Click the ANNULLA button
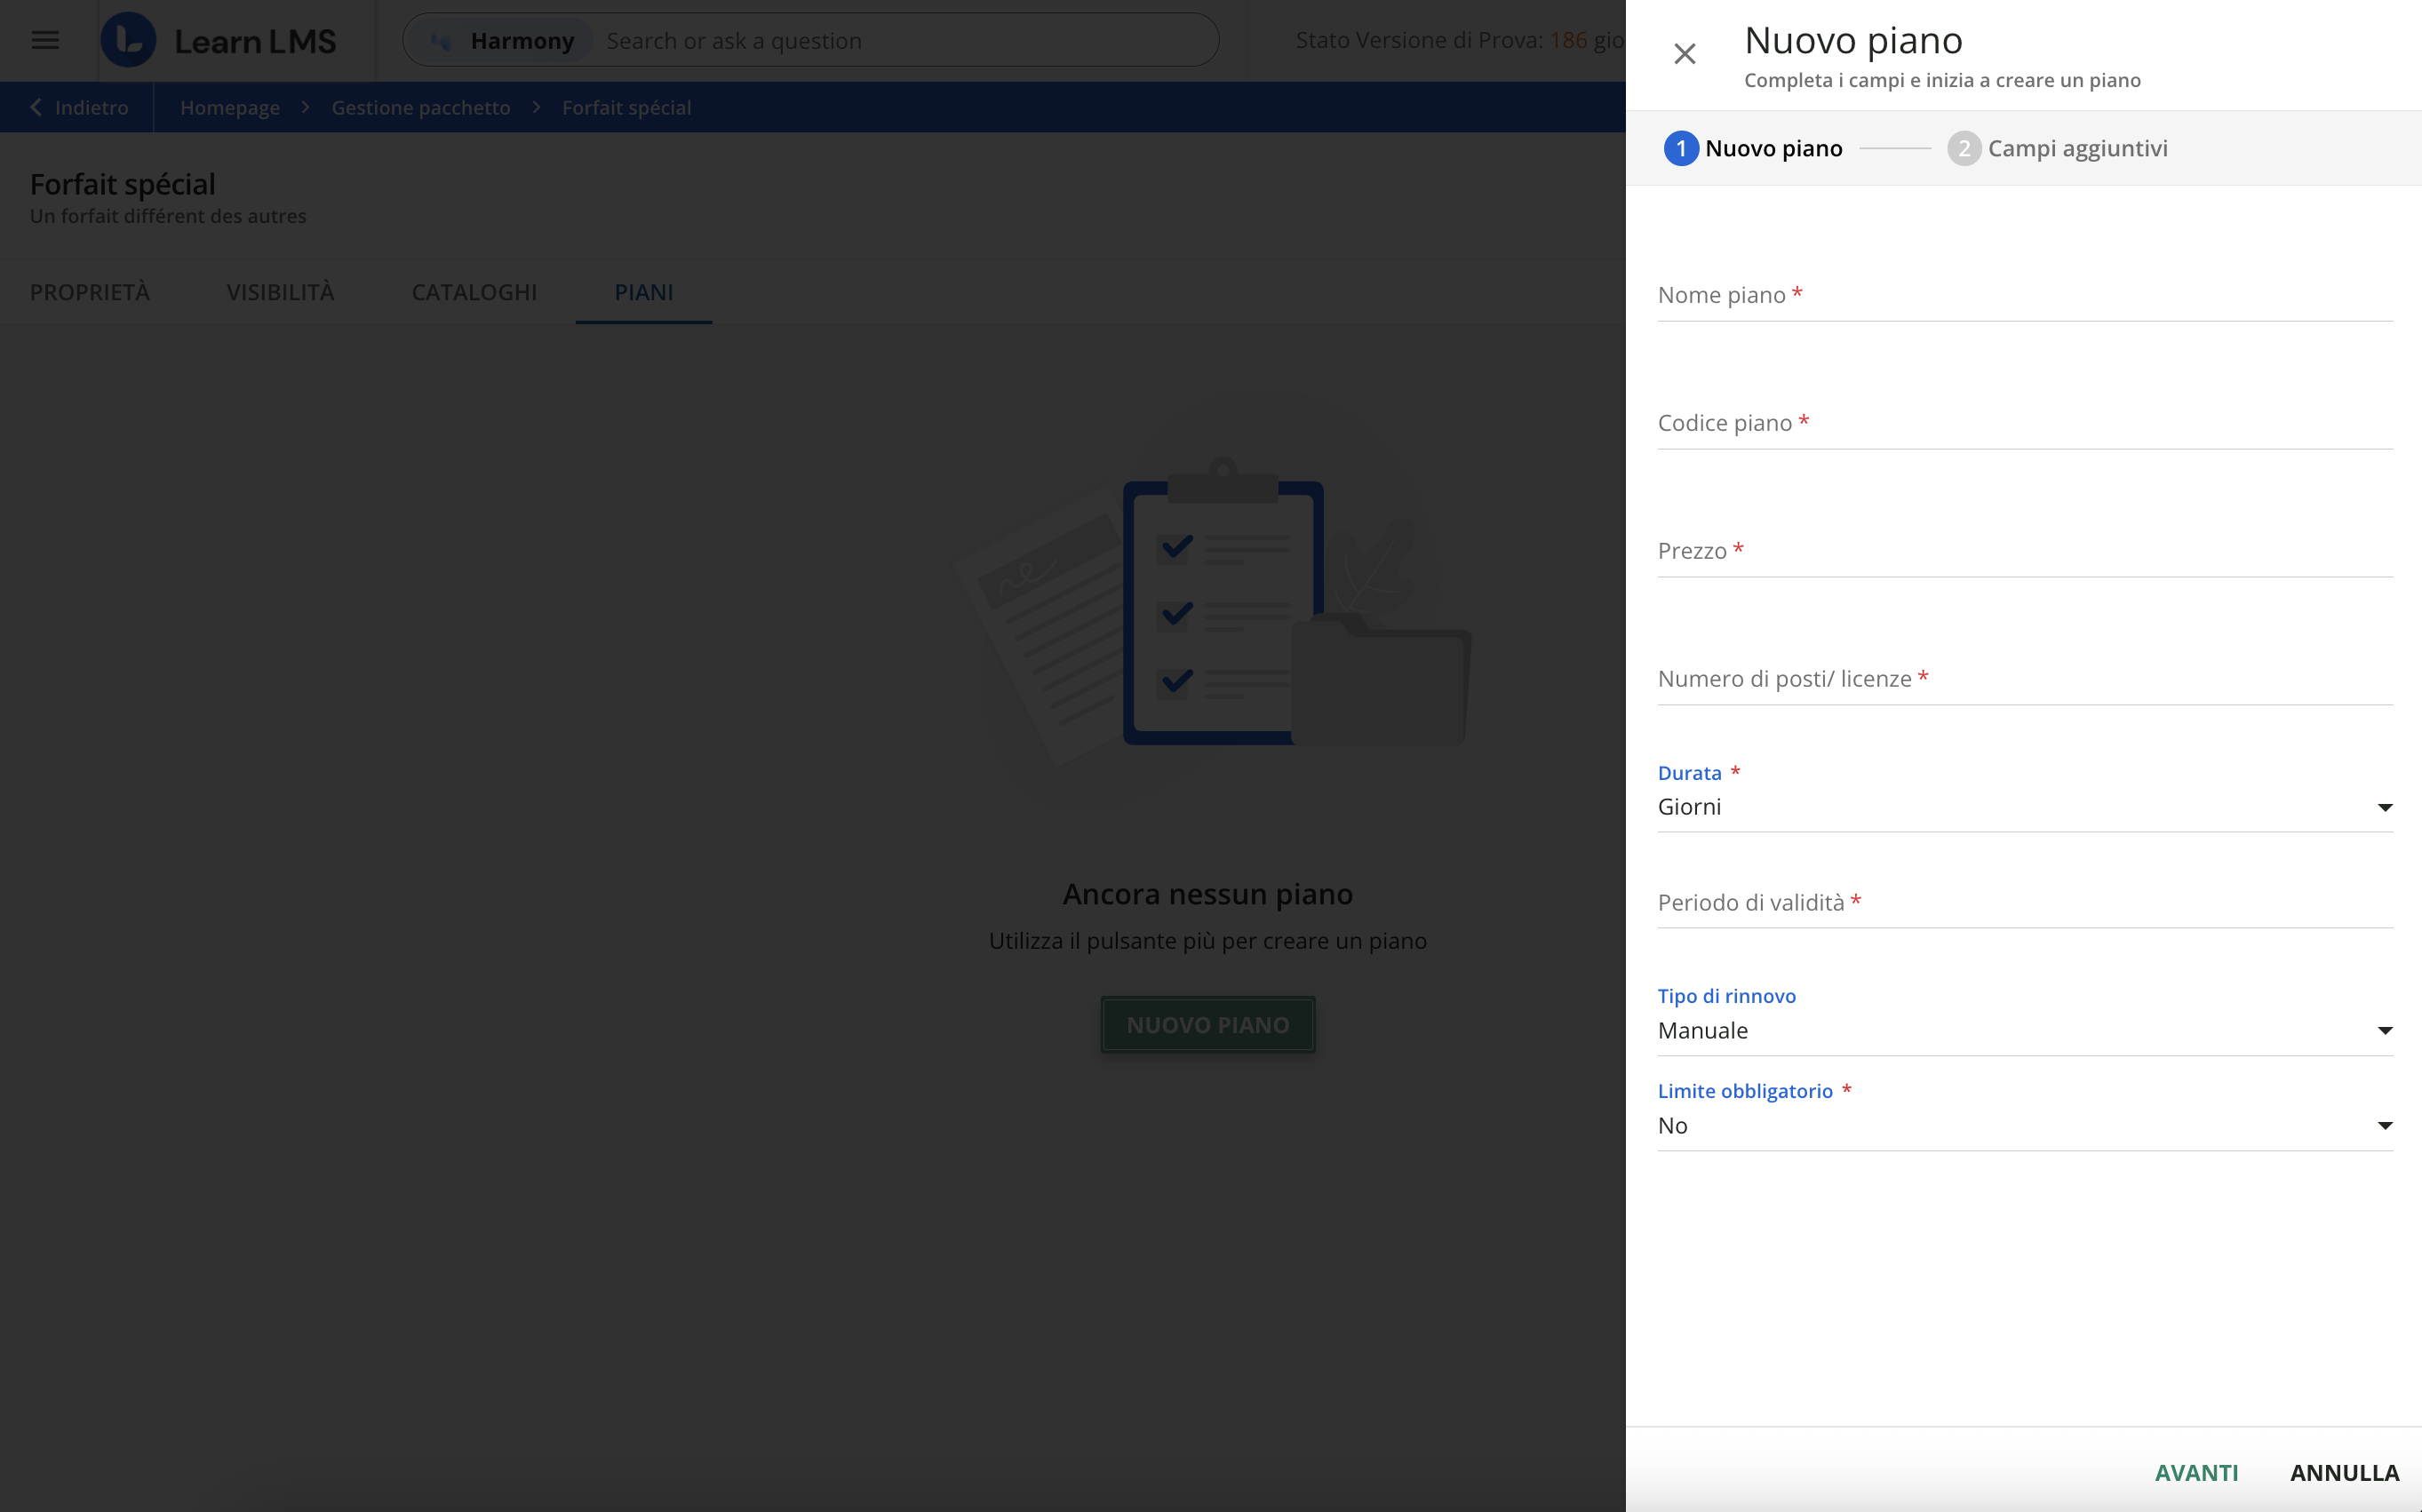 (2344, 1473)
